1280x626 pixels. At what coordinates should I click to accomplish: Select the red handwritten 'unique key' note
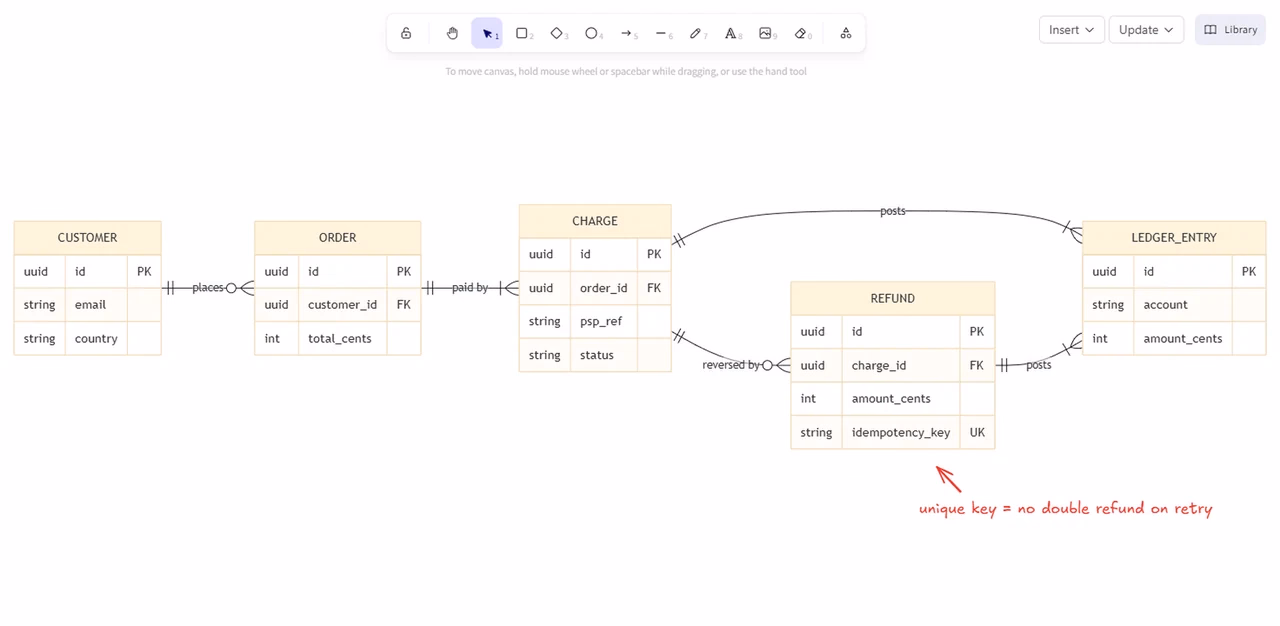coord(1066,509)
